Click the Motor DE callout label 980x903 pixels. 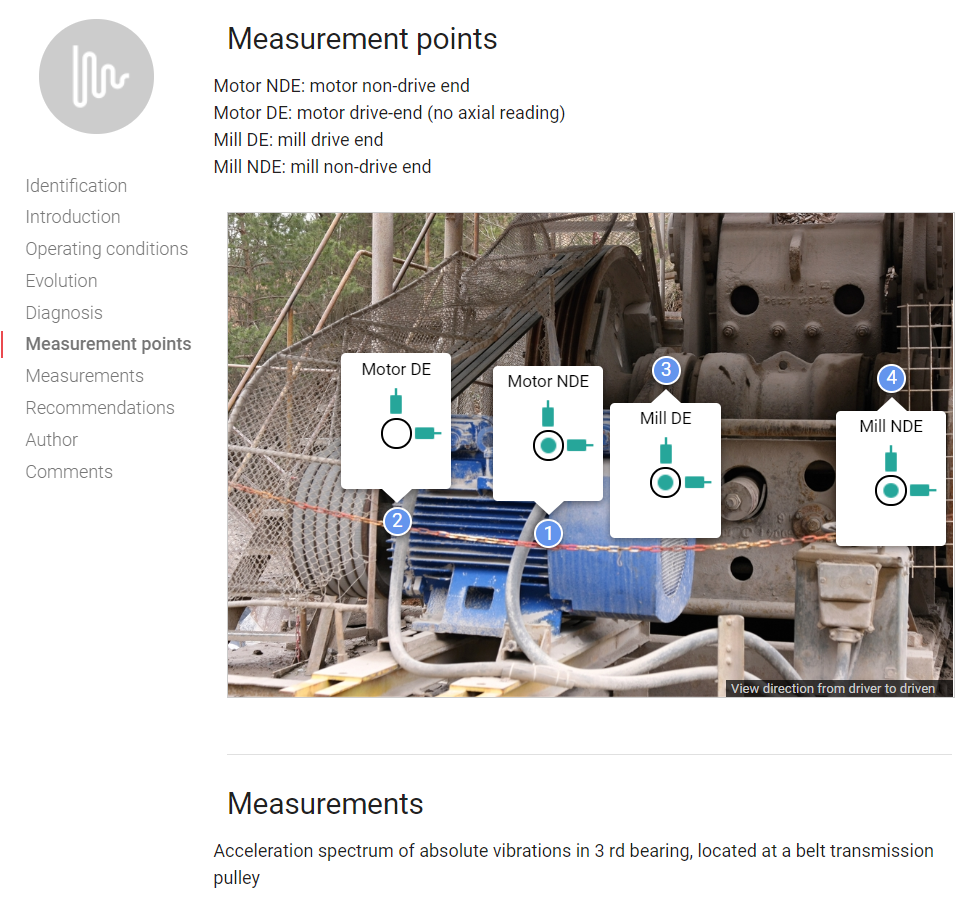point(396,369)
